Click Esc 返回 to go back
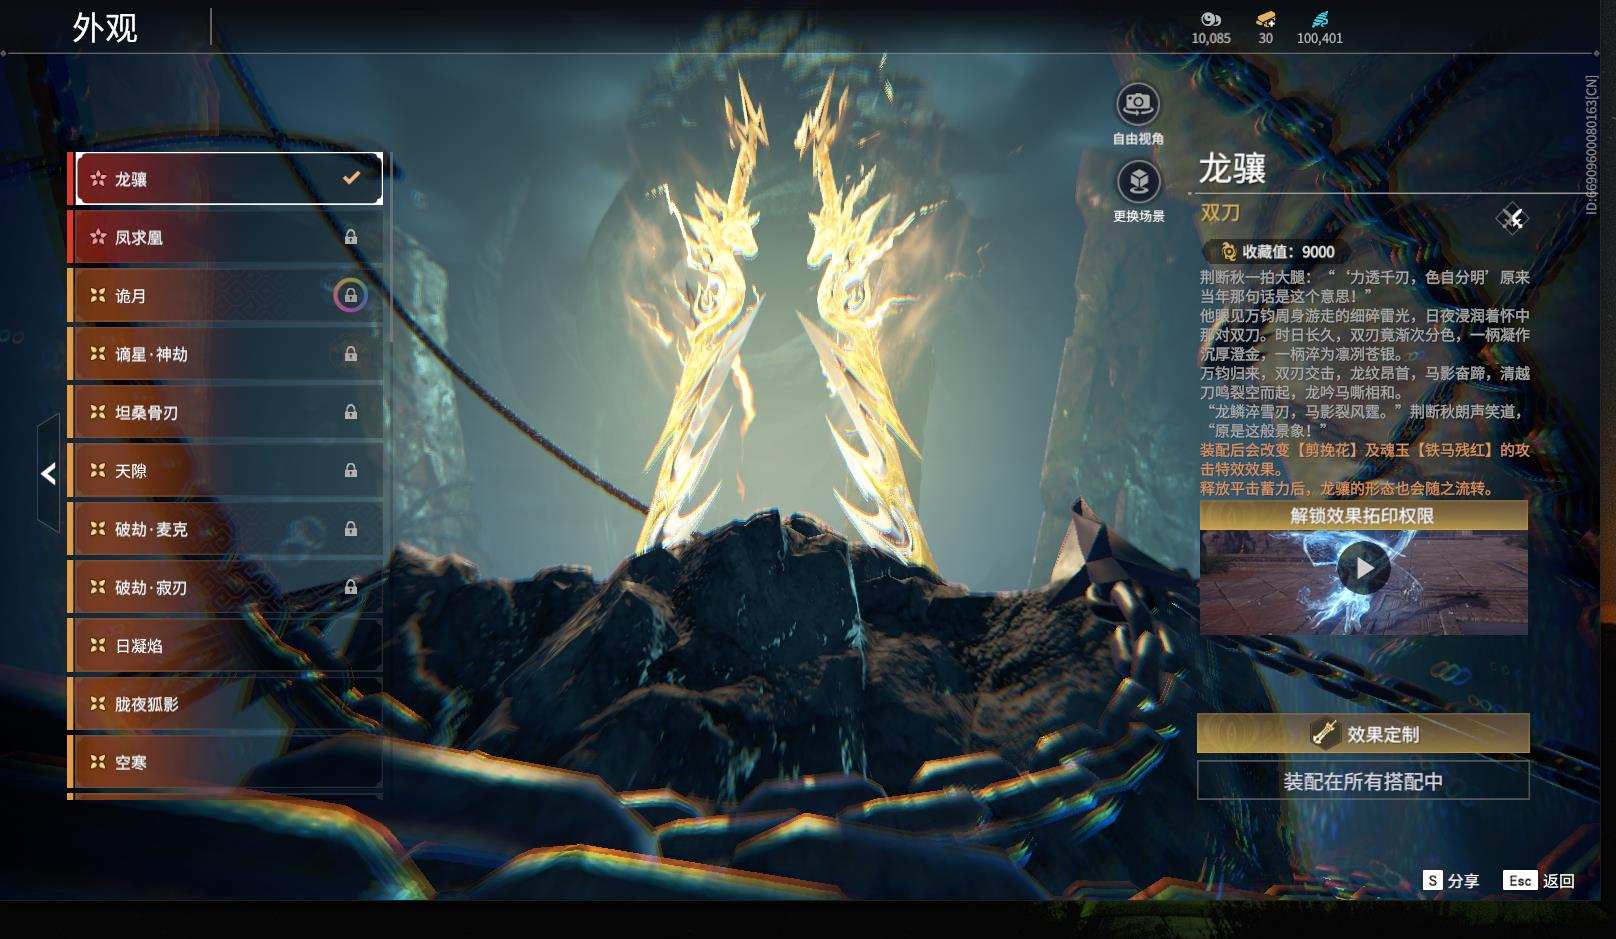Image resolution: width=1616 pixels, height=939 pixels. [x=1539, y=880]
